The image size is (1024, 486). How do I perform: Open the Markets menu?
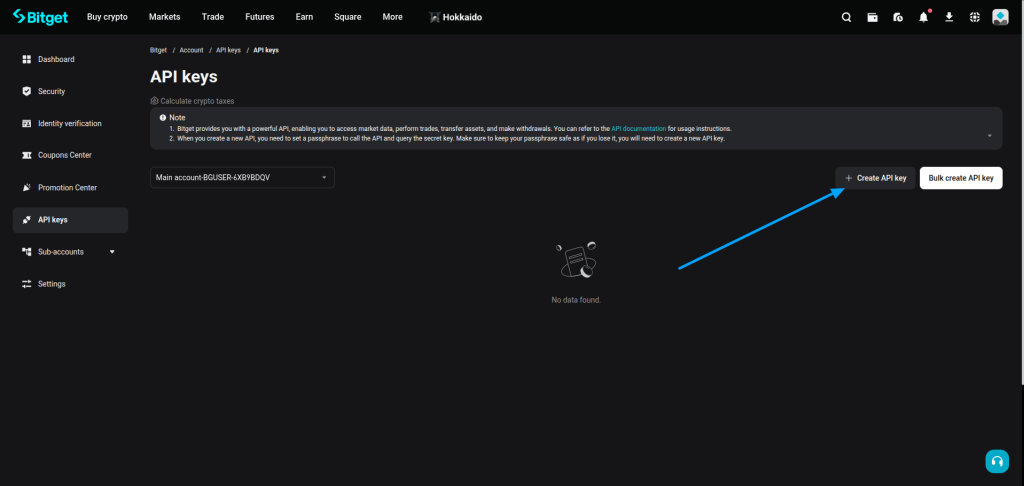164,17
